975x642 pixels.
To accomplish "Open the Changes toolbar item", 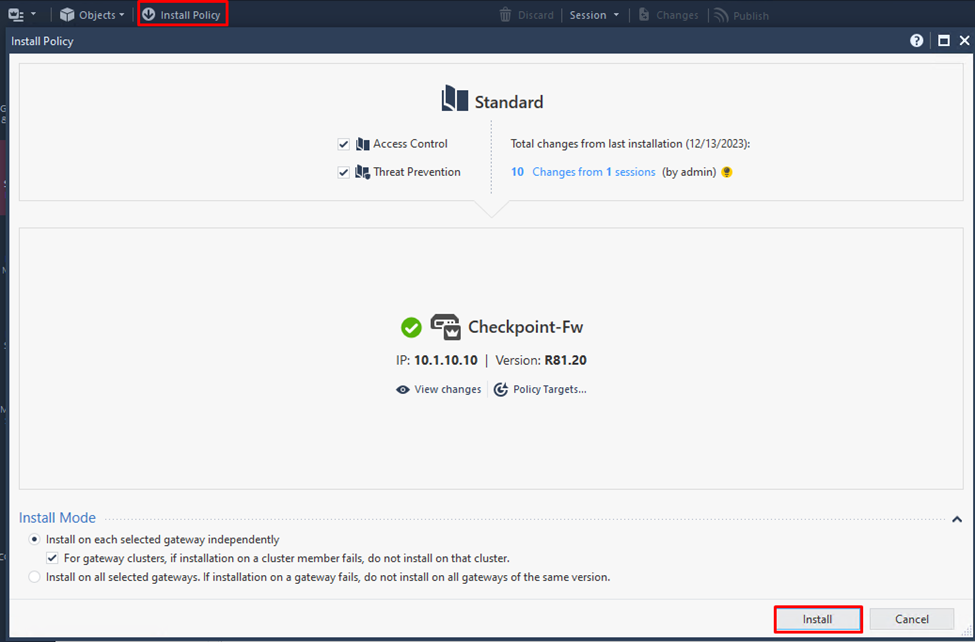I will 668,15.
